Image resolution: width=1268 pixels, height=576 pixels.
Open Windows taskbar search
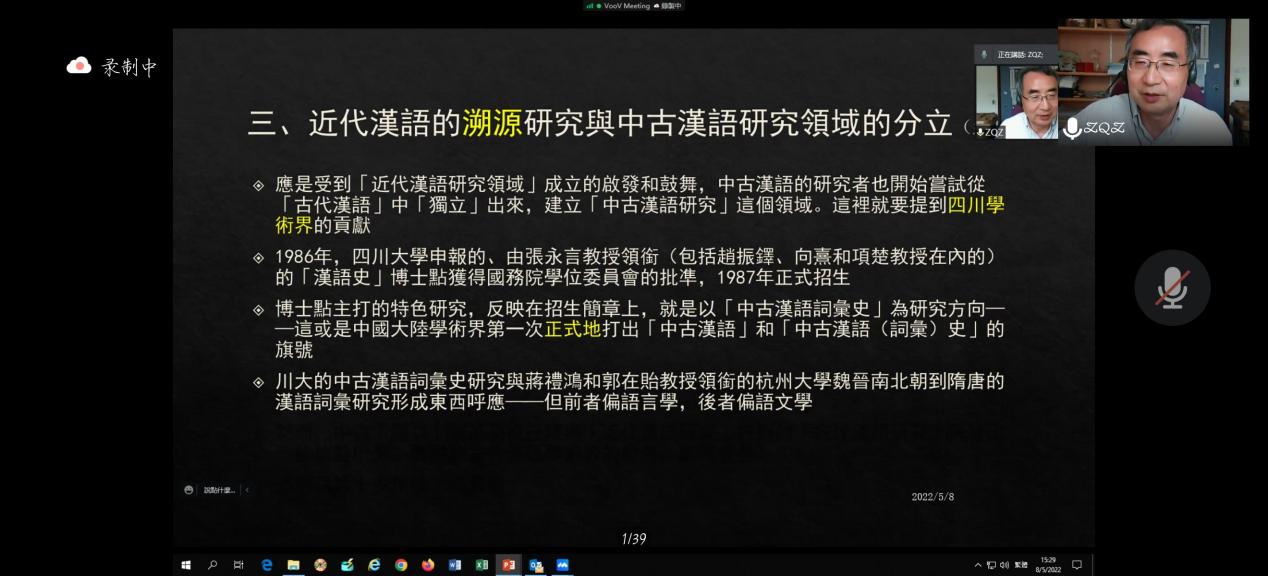click(212, 565)
